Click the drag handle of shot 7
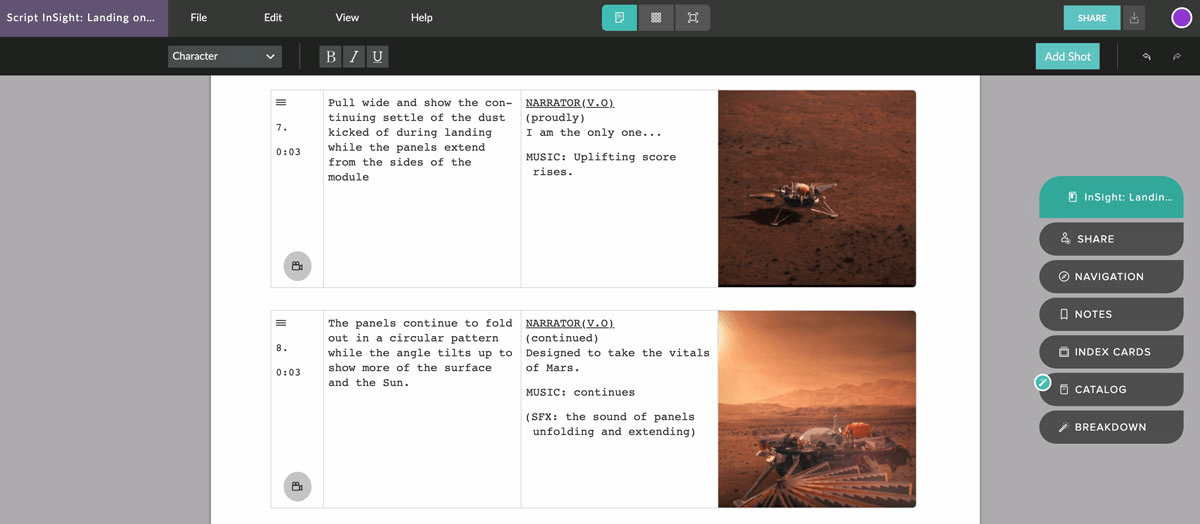 pyautogui.click(x=281, y=102)
